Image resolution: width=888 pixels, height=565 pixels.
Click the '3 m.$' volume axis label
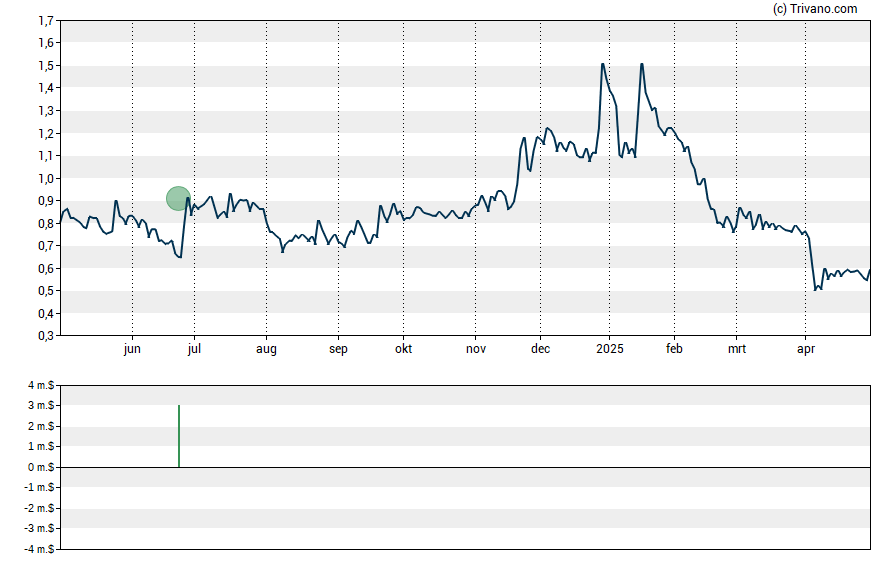[41, 405]
